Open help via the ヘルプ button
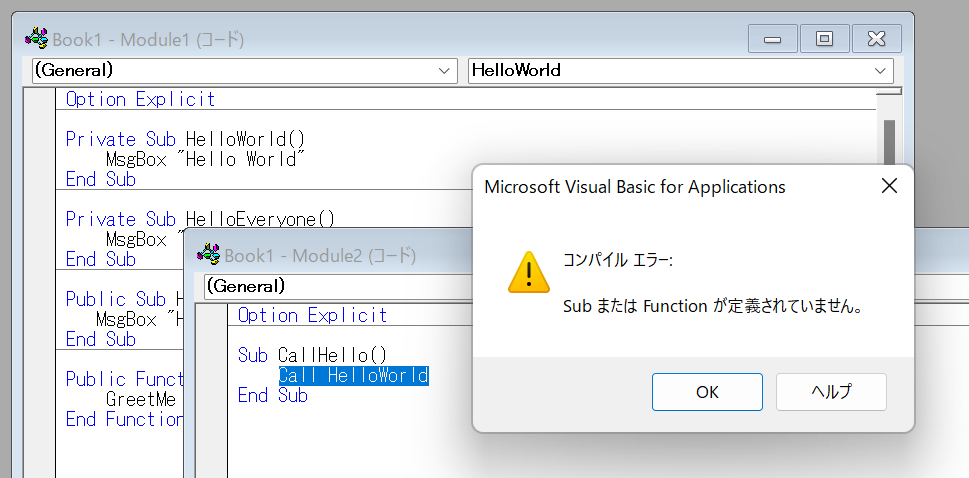 coord(831,392)
